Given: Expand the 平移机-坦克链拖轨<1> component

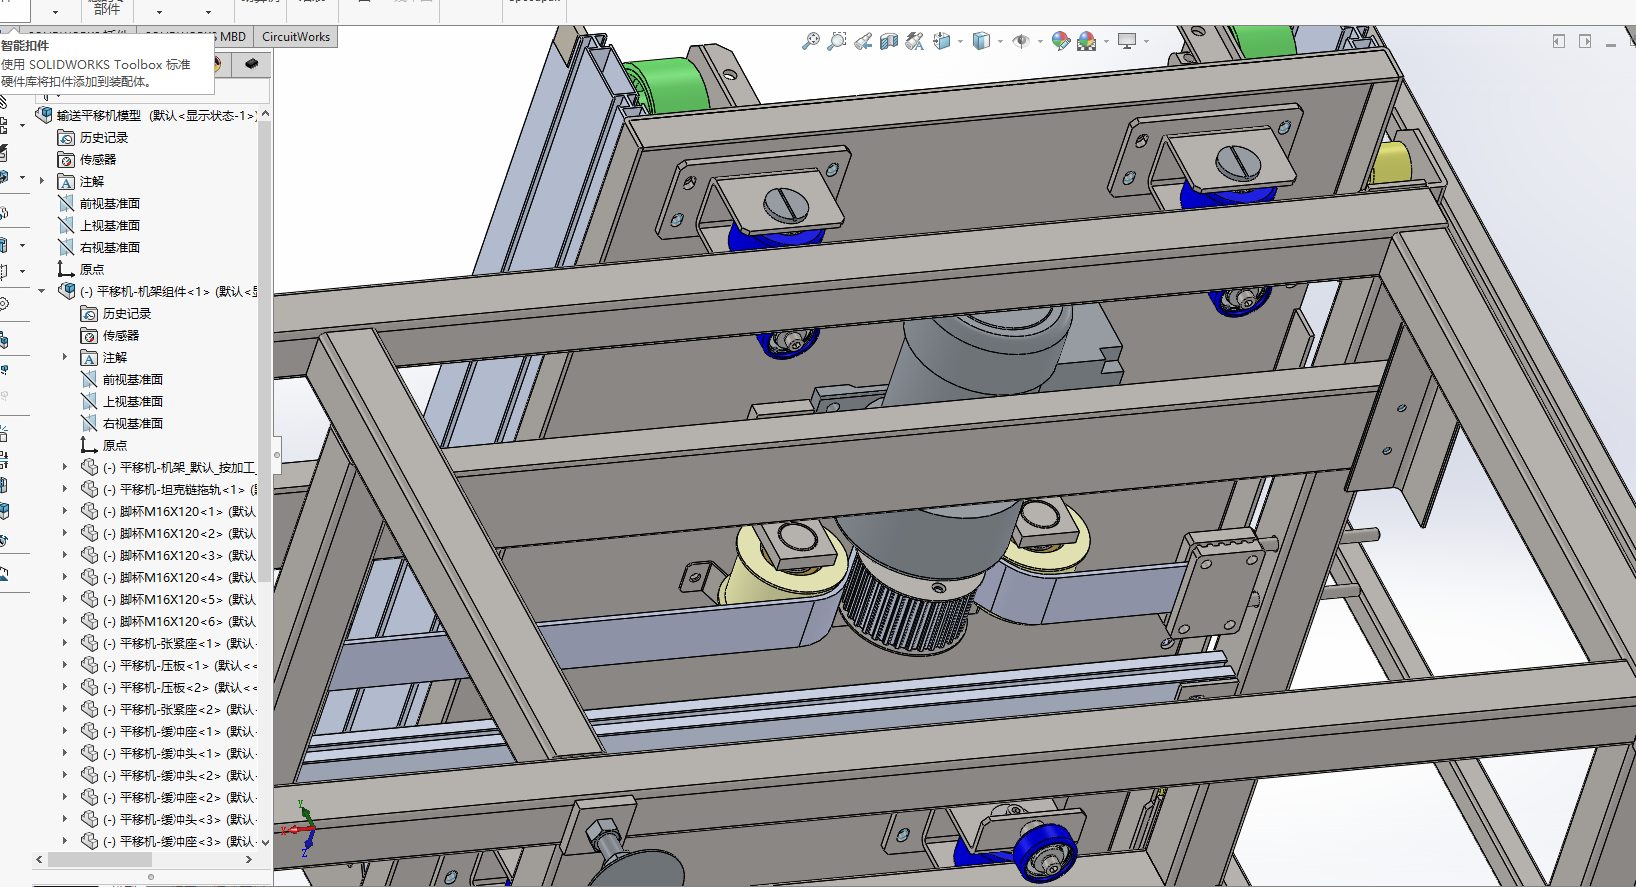Looking at the screenshot, I should [65, 489].
